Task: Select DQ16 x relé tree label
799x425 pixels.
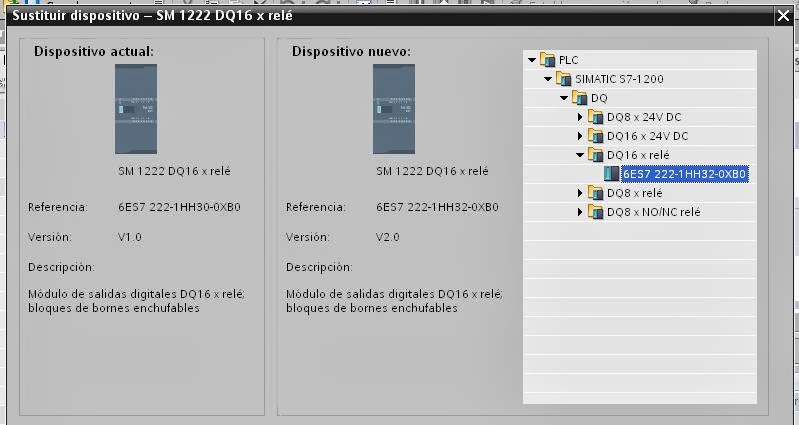Action: (x=638, y=155)
